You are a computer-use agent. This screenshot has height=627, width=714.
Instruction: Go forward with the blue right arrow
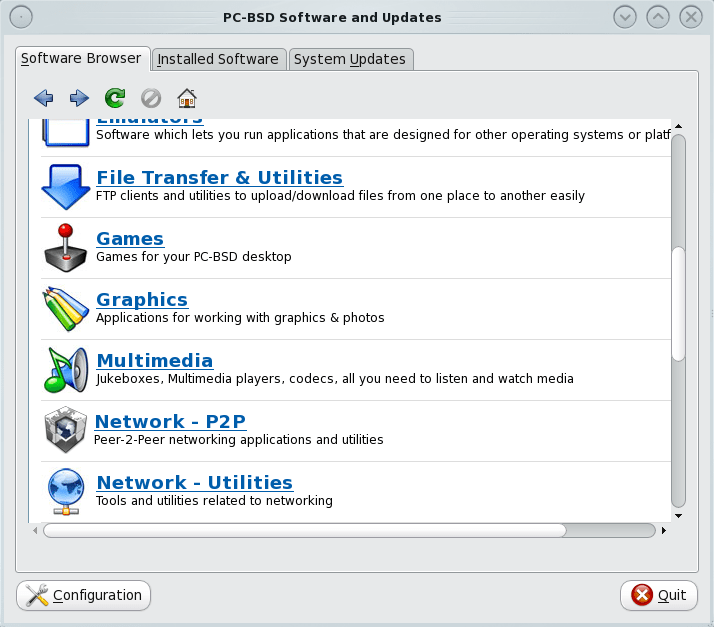point(79,98)
